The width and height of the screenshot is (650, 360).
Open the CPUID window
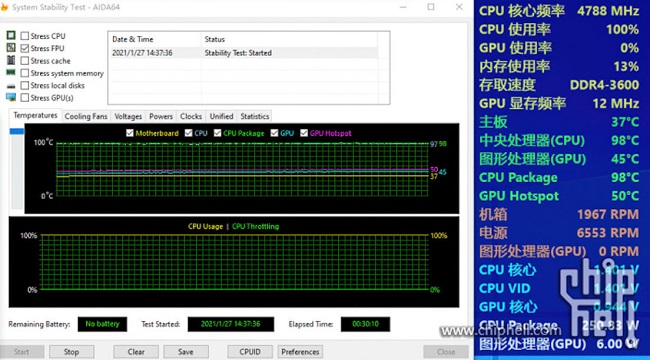pyautogui.click(x=250, y=352)
